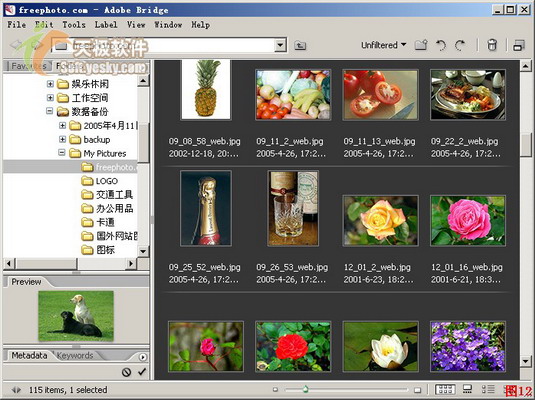Image resolution: width=535 pixels, height=400 pixels.
Task: Select pink rose thumbnail 12_01_16_web.jpg
Action: 468,220
